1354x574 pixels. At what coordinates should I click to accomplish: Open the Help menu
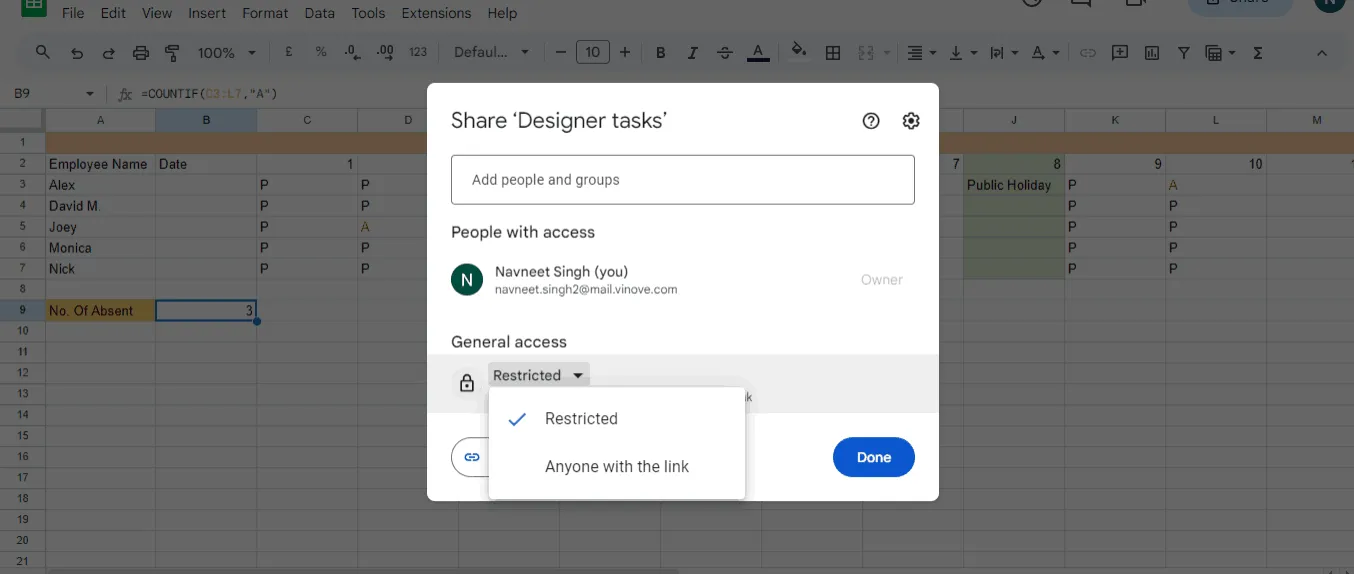pyautogui.click(x=502, y=13)
